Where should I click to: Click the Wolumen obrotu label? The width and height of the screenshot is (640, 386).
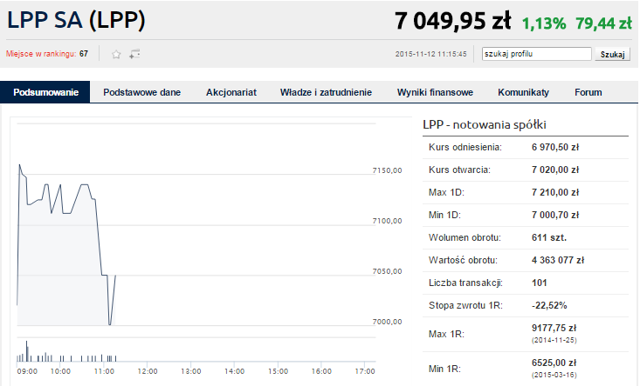pos(464,238)
